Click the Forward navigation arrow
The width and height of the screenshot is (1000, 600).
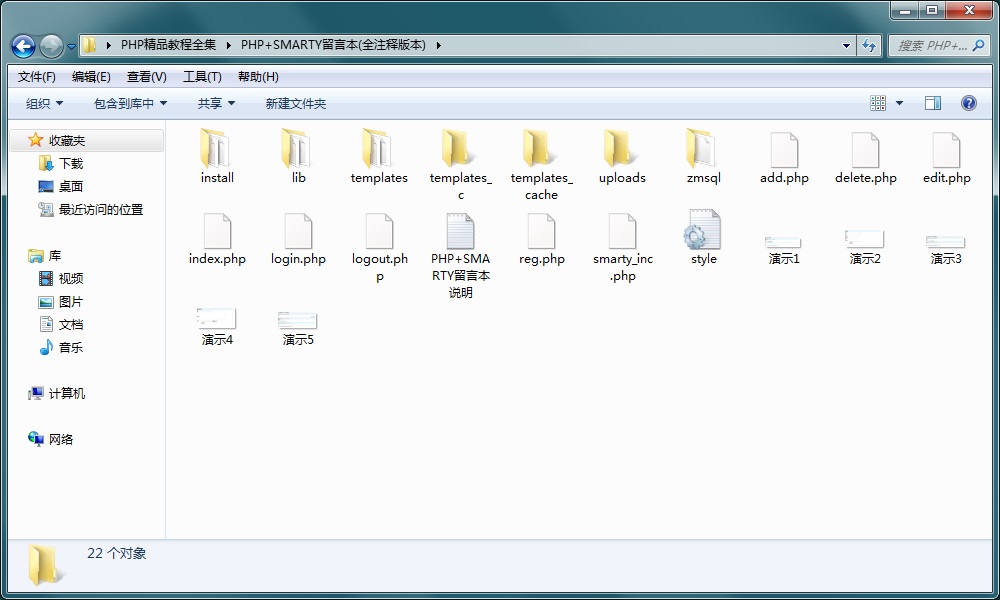pyautogui.click(x=51, y=46)
